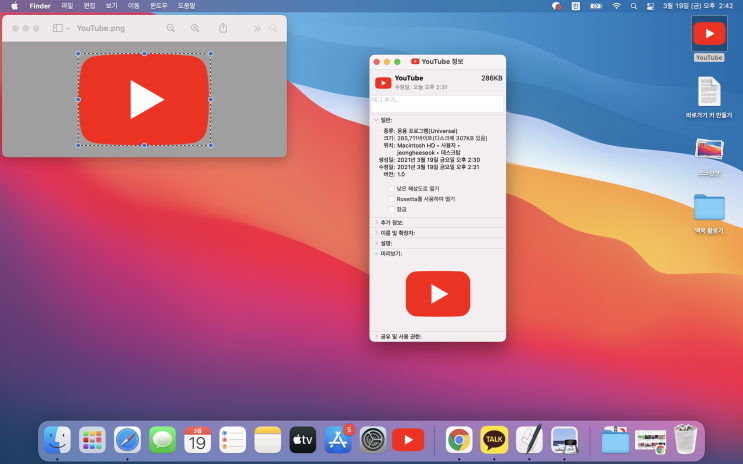743x464 pixels.
Task: Select 맥북 활용기 folder on desktop
Action: [x=709, y=207]
